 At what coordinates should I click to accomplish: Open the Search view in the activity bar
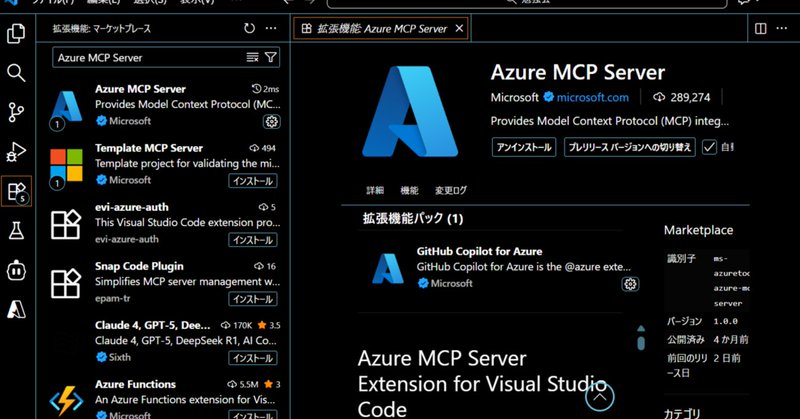[x=16, y=73]
